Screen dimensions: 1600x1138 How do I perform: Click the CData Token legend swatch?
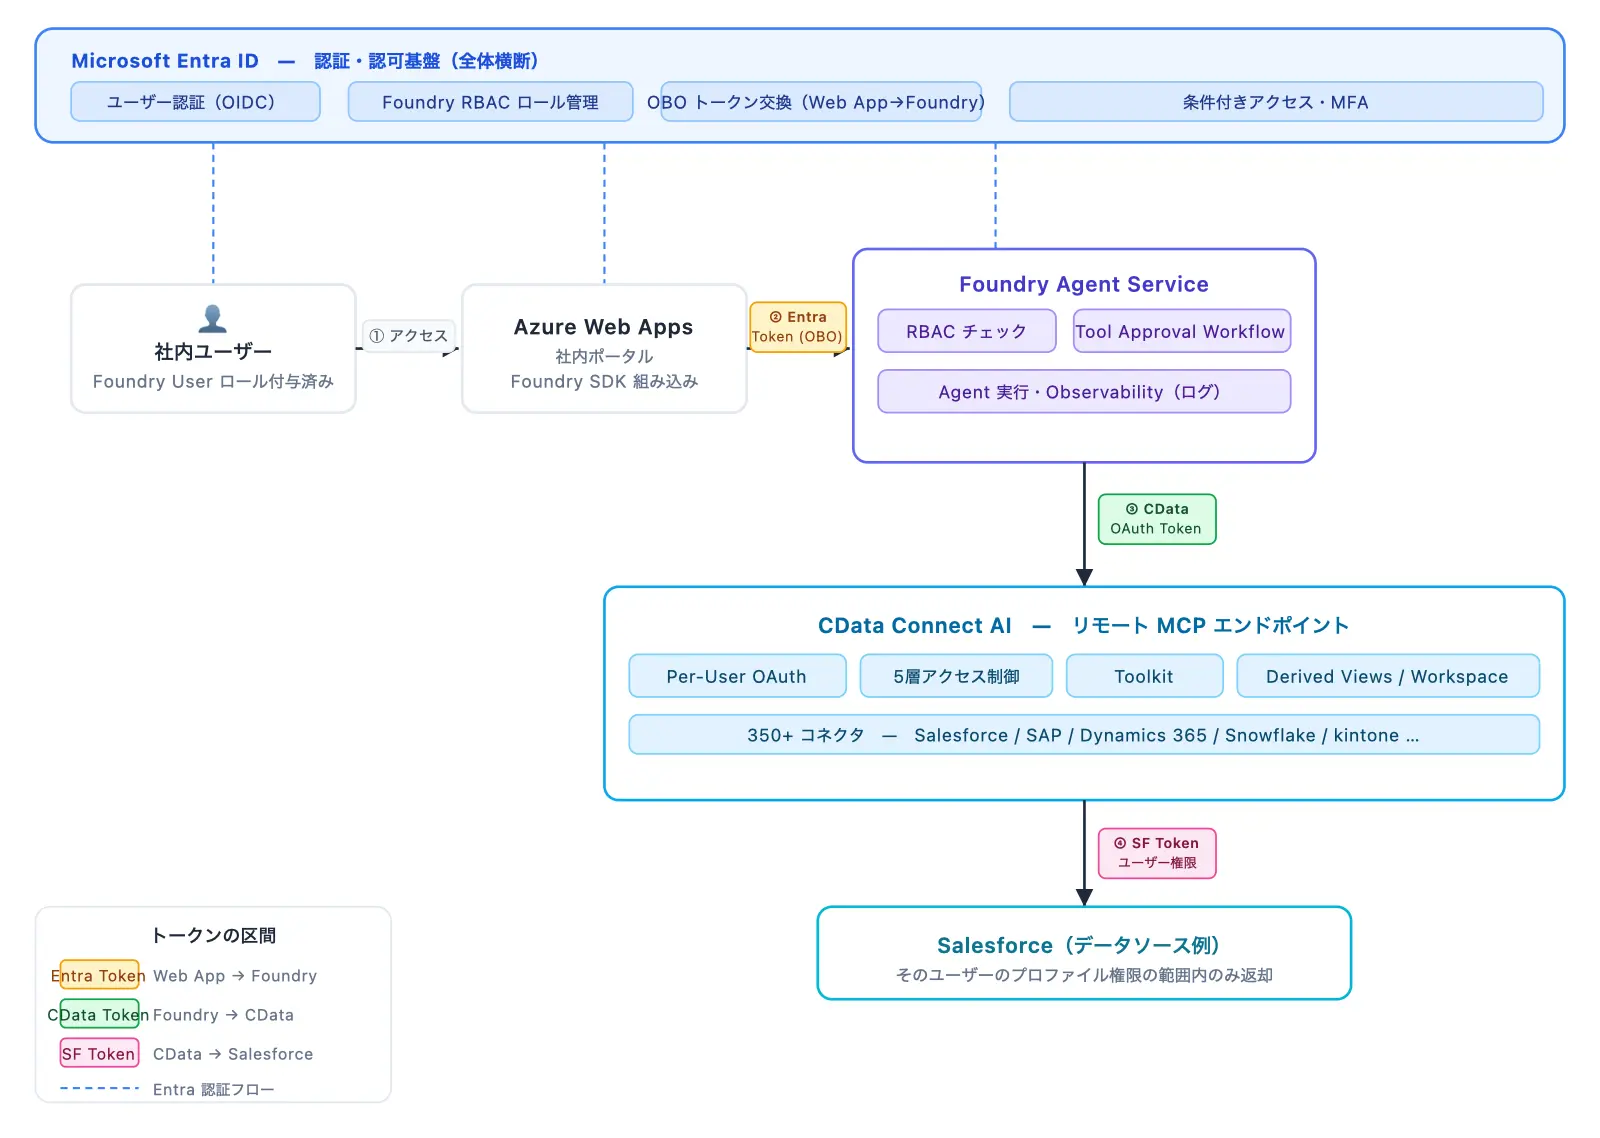click(x=99, y=1014)
